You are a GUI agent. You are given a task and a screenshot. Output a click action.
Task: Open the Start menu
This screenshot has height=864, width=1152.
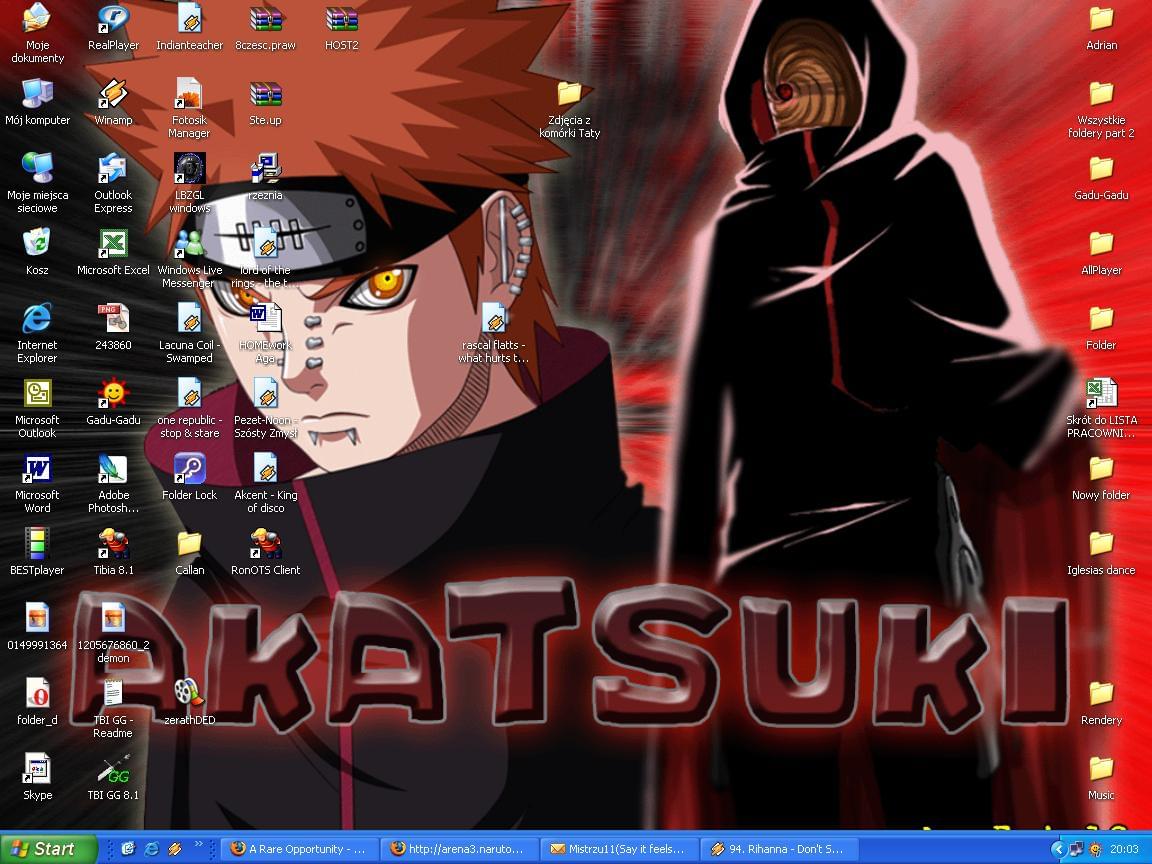pos(48,849)
